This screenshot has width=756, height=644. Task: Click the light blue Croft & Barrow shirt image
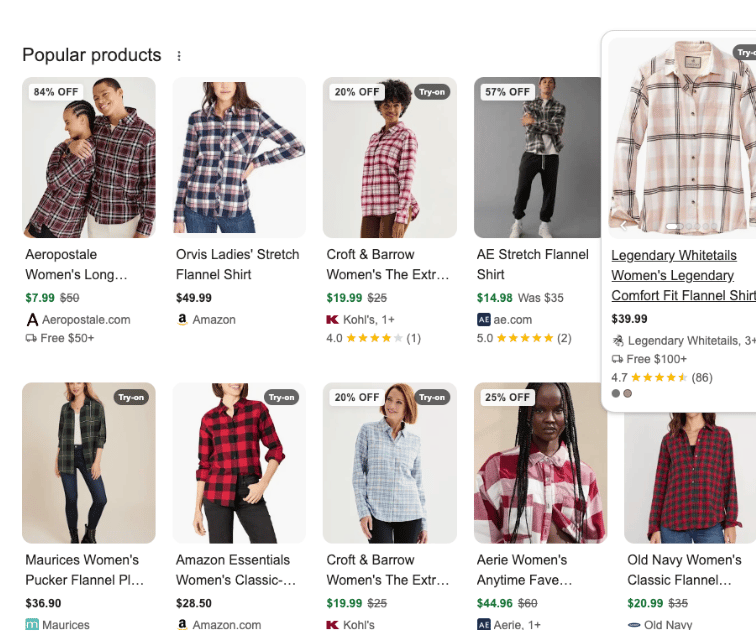coord(389,463)
